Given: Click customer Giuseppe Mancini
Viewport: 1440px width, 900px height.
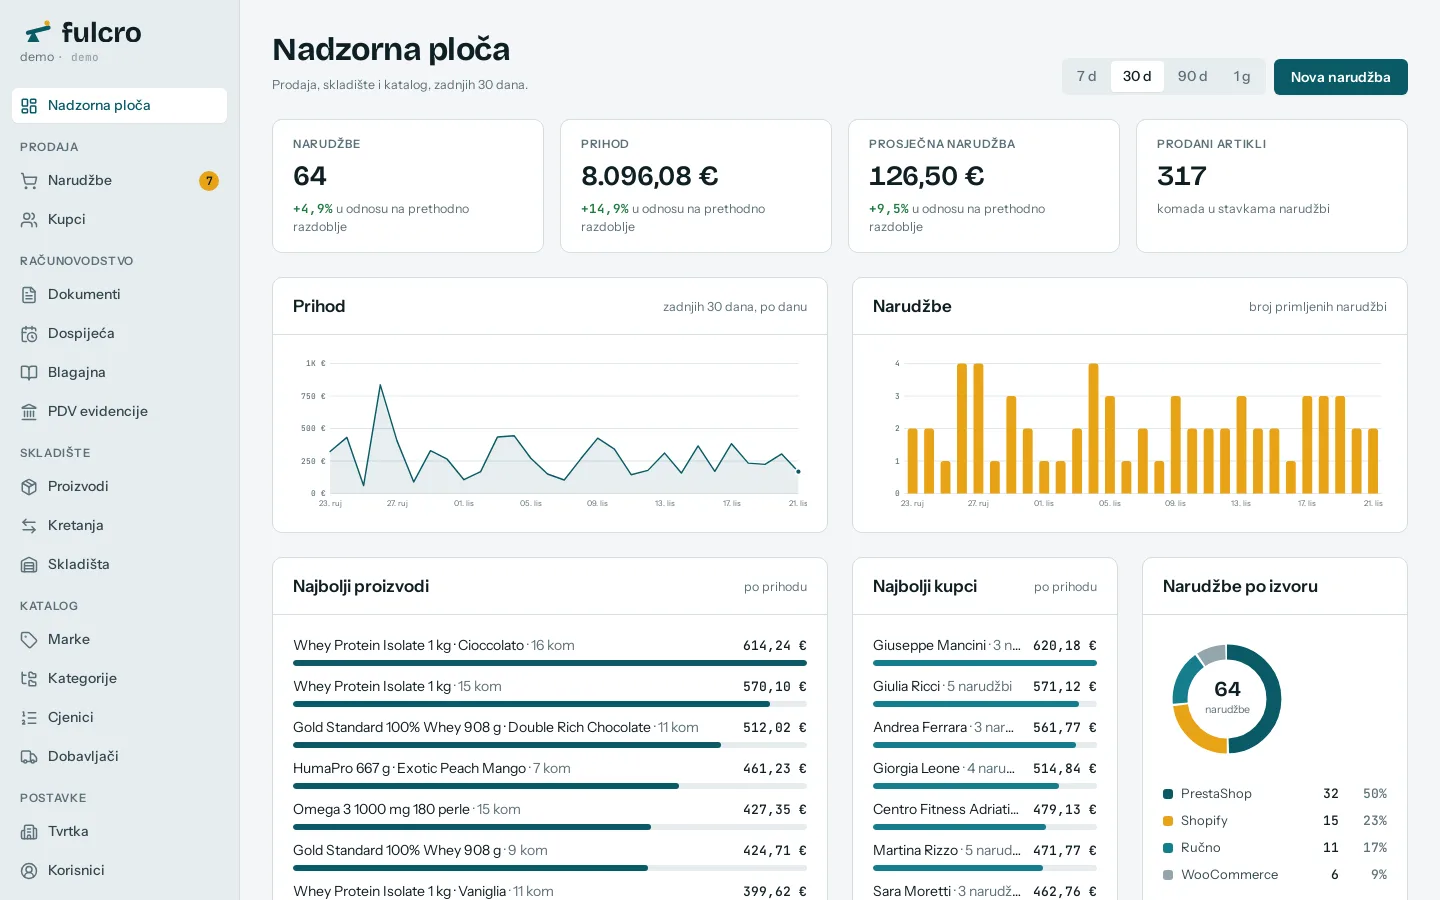Looking at the screenshot, I should [x=985, y=654].
